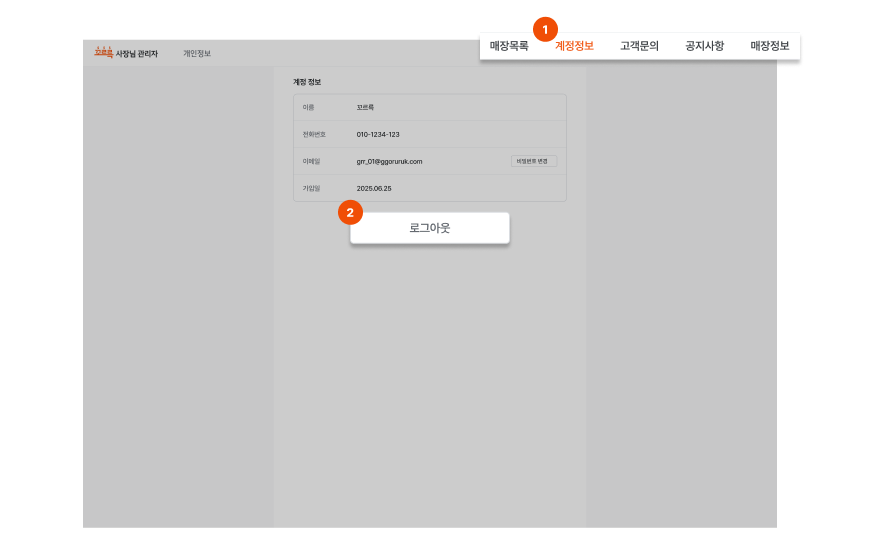Click the phone number 010-1234-123
Screen dimensions: 883x544
378,135
